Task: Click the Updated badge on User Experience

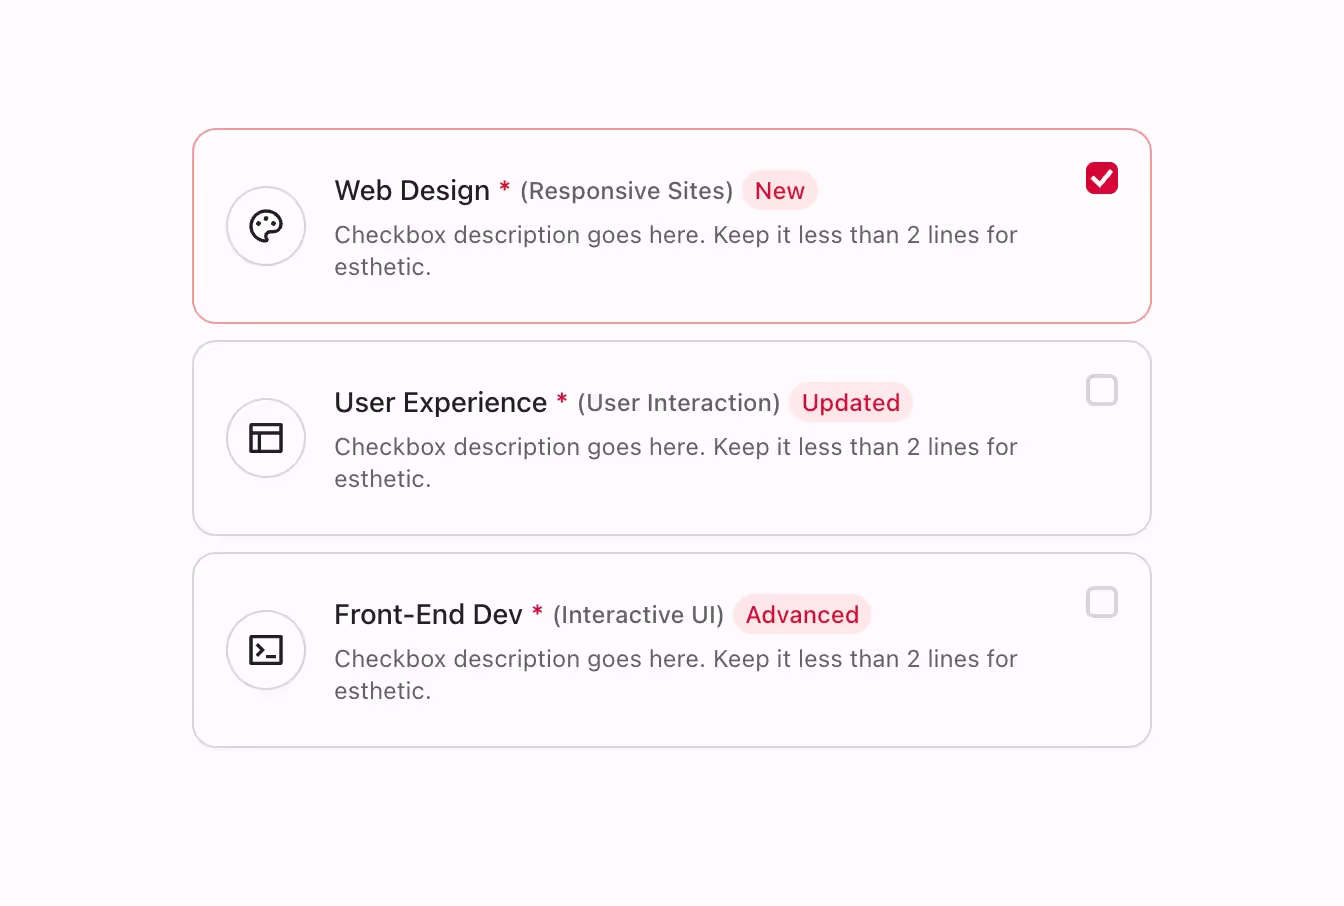Action: [850, 402]
